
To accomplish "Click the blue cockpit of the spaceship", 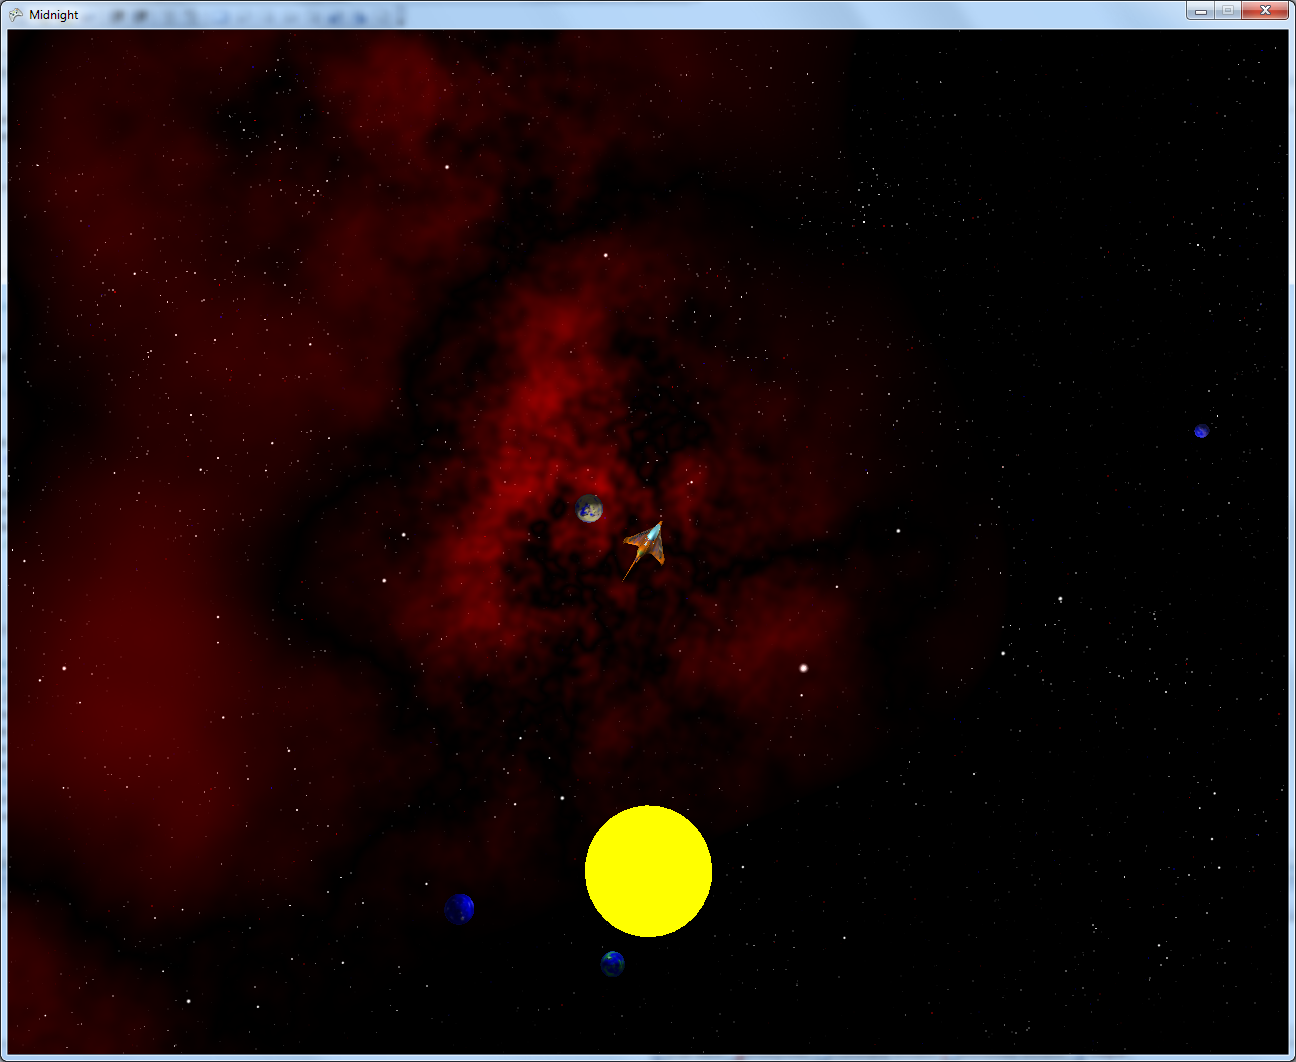I will click(654, 537).
